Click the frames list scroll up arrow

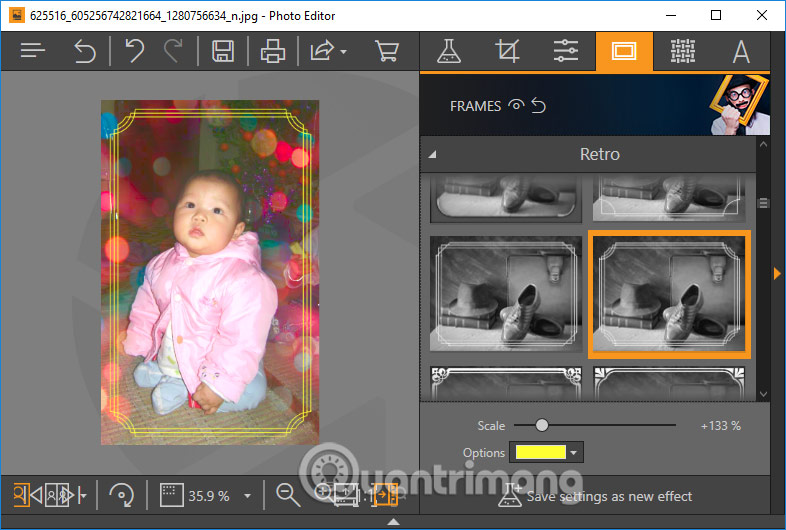coord(763,145)
